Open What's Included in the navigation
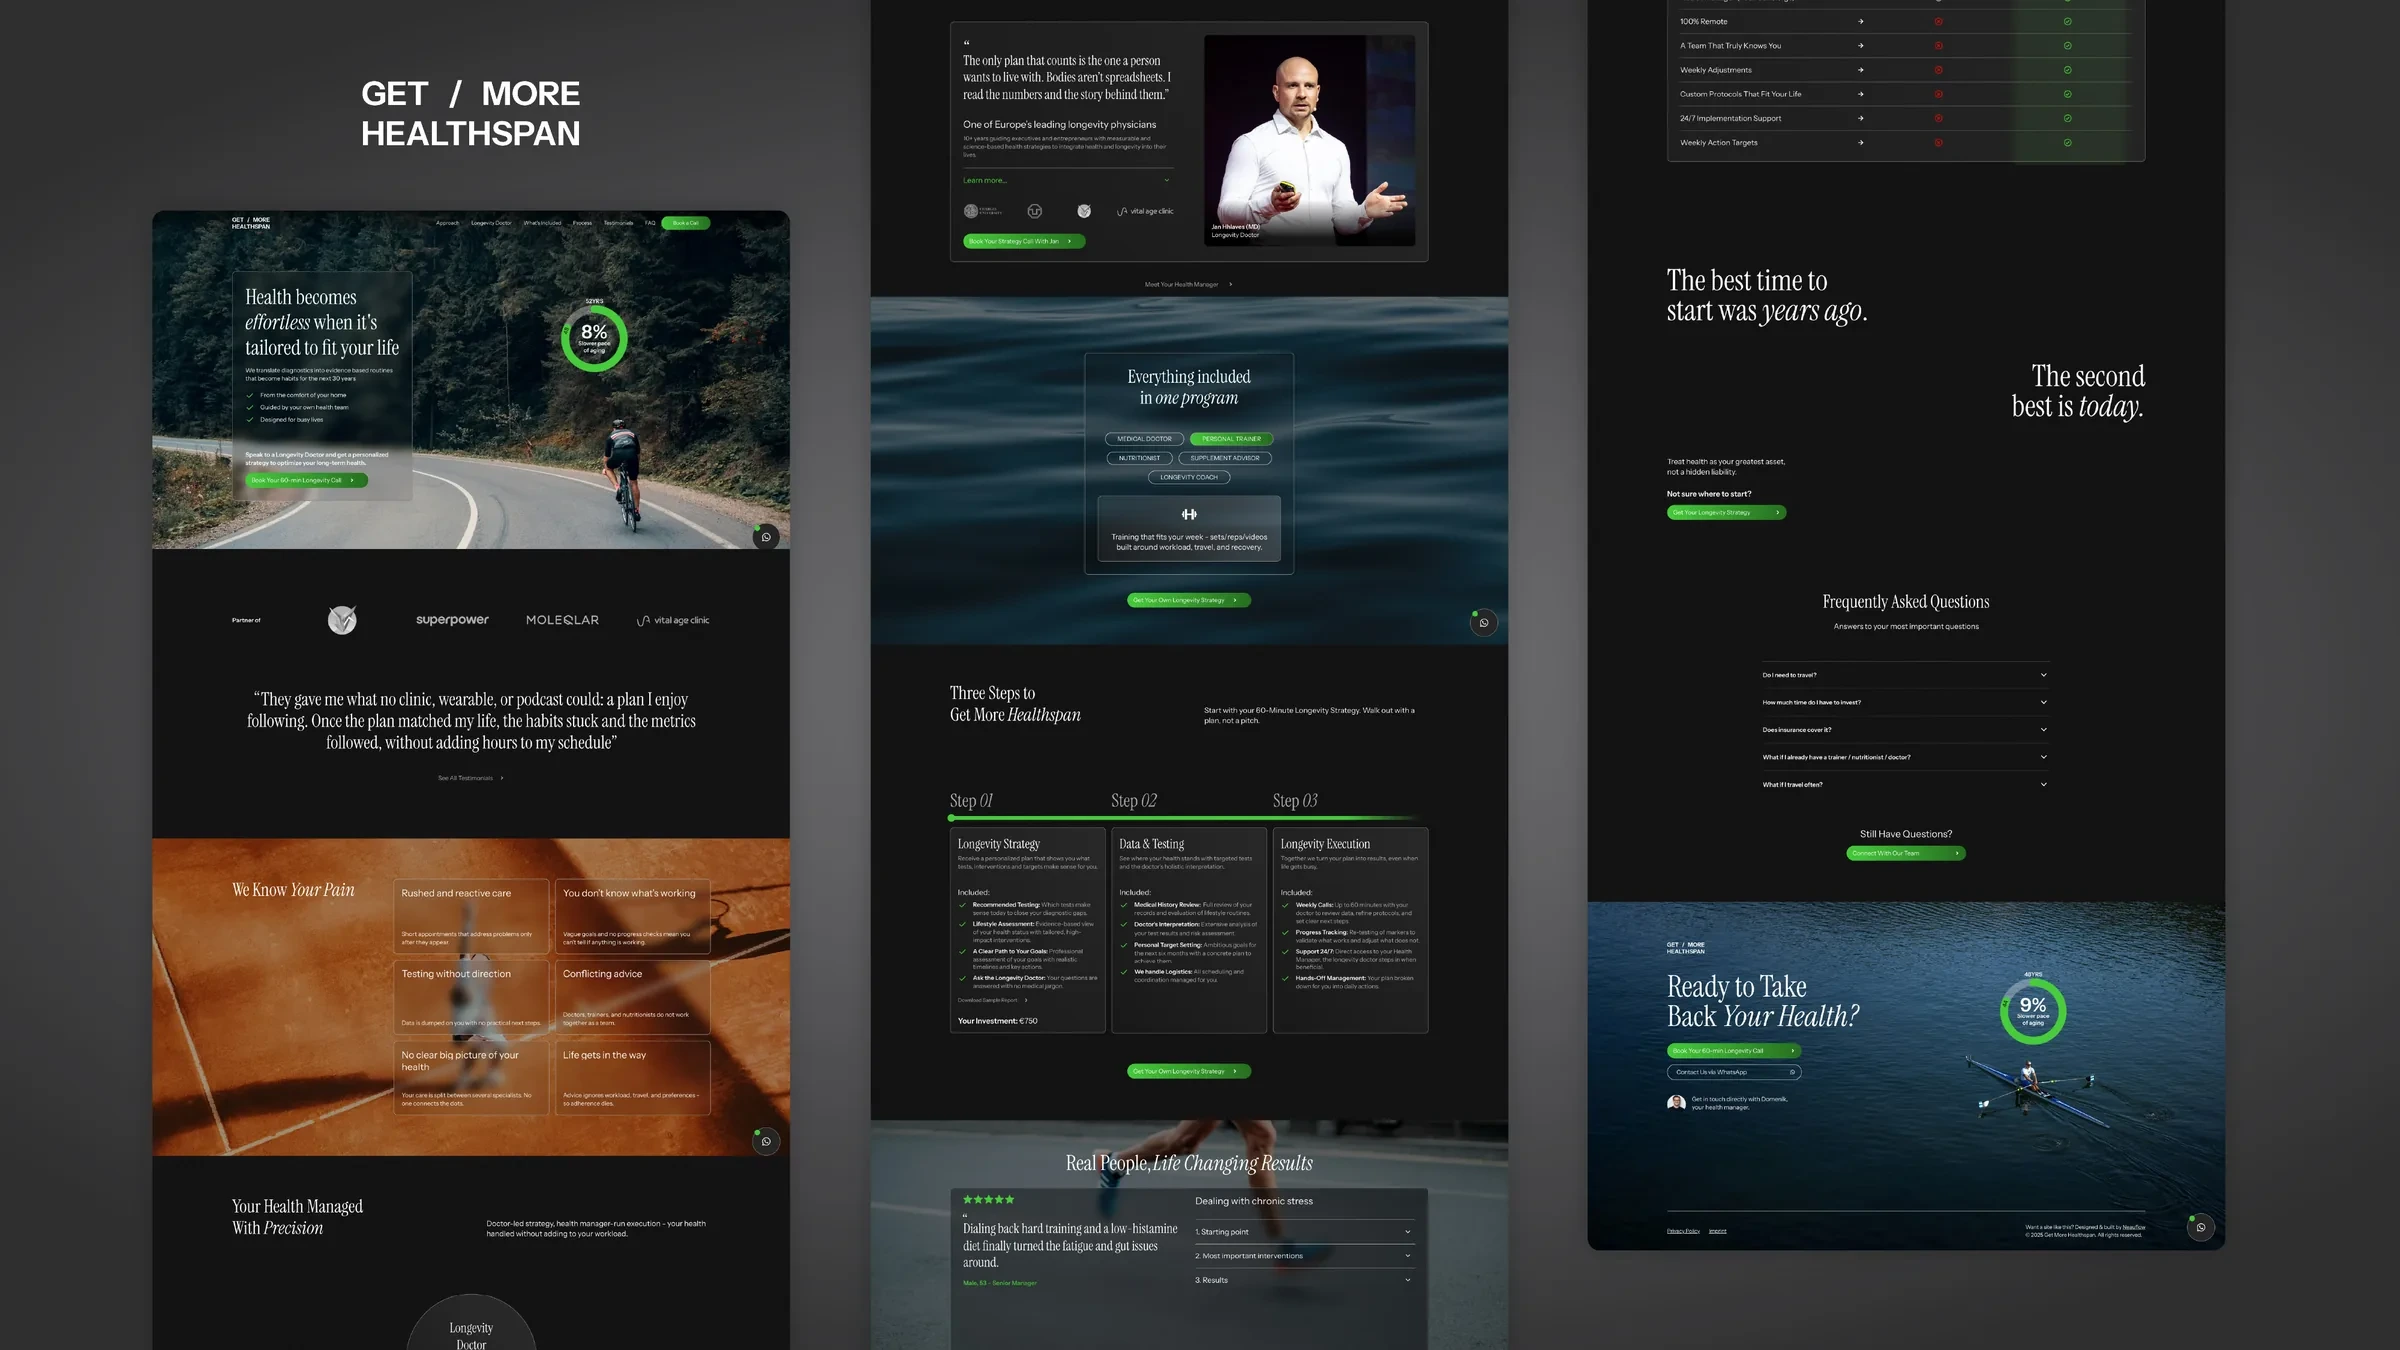This screenshot has height=1350, width=2400. 542,223
